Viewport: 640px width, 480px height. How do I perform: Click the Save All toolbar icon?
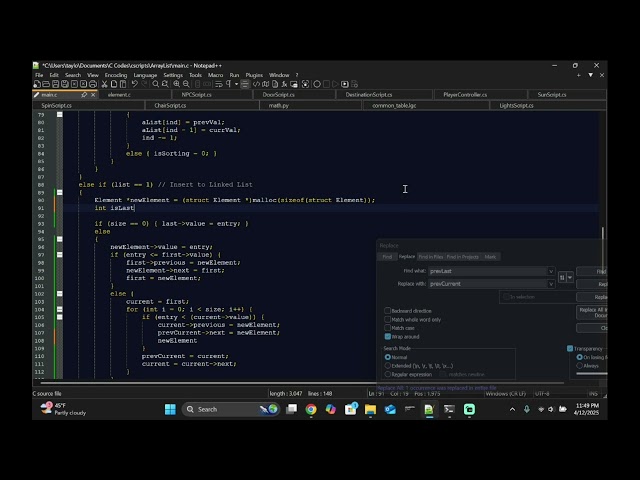[x=64, y=84]
